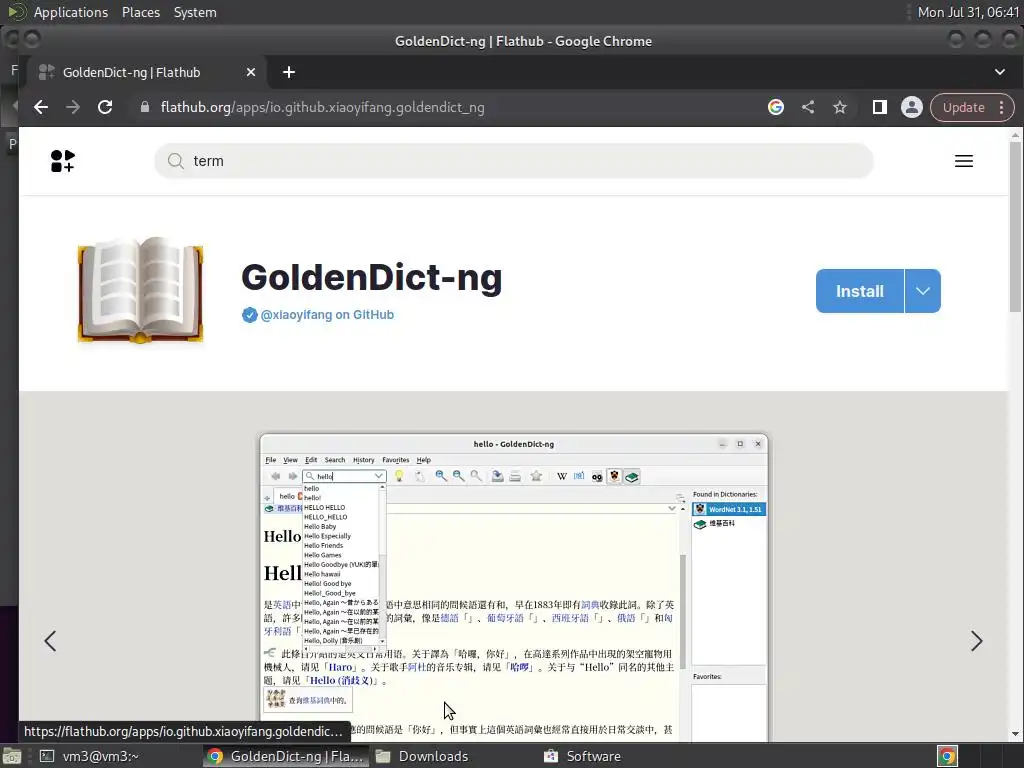The image size is (1024, 768).
Task: Open the System menu
Action: click(x=195, y=12)
